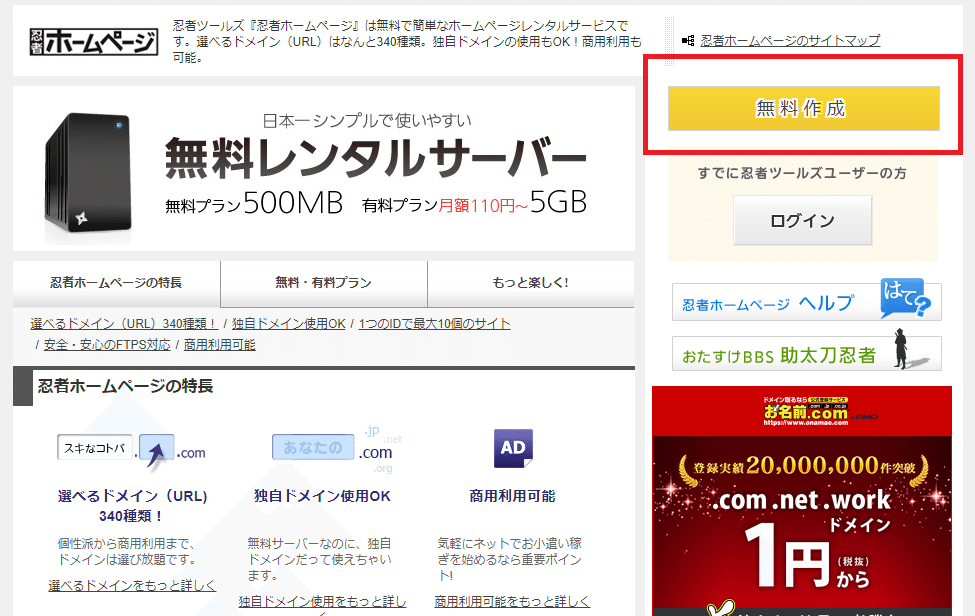Click the 忍者ホームページ ヘルプ banner
Viewport: 975px width, 616px height.
[x=806, y=303]
